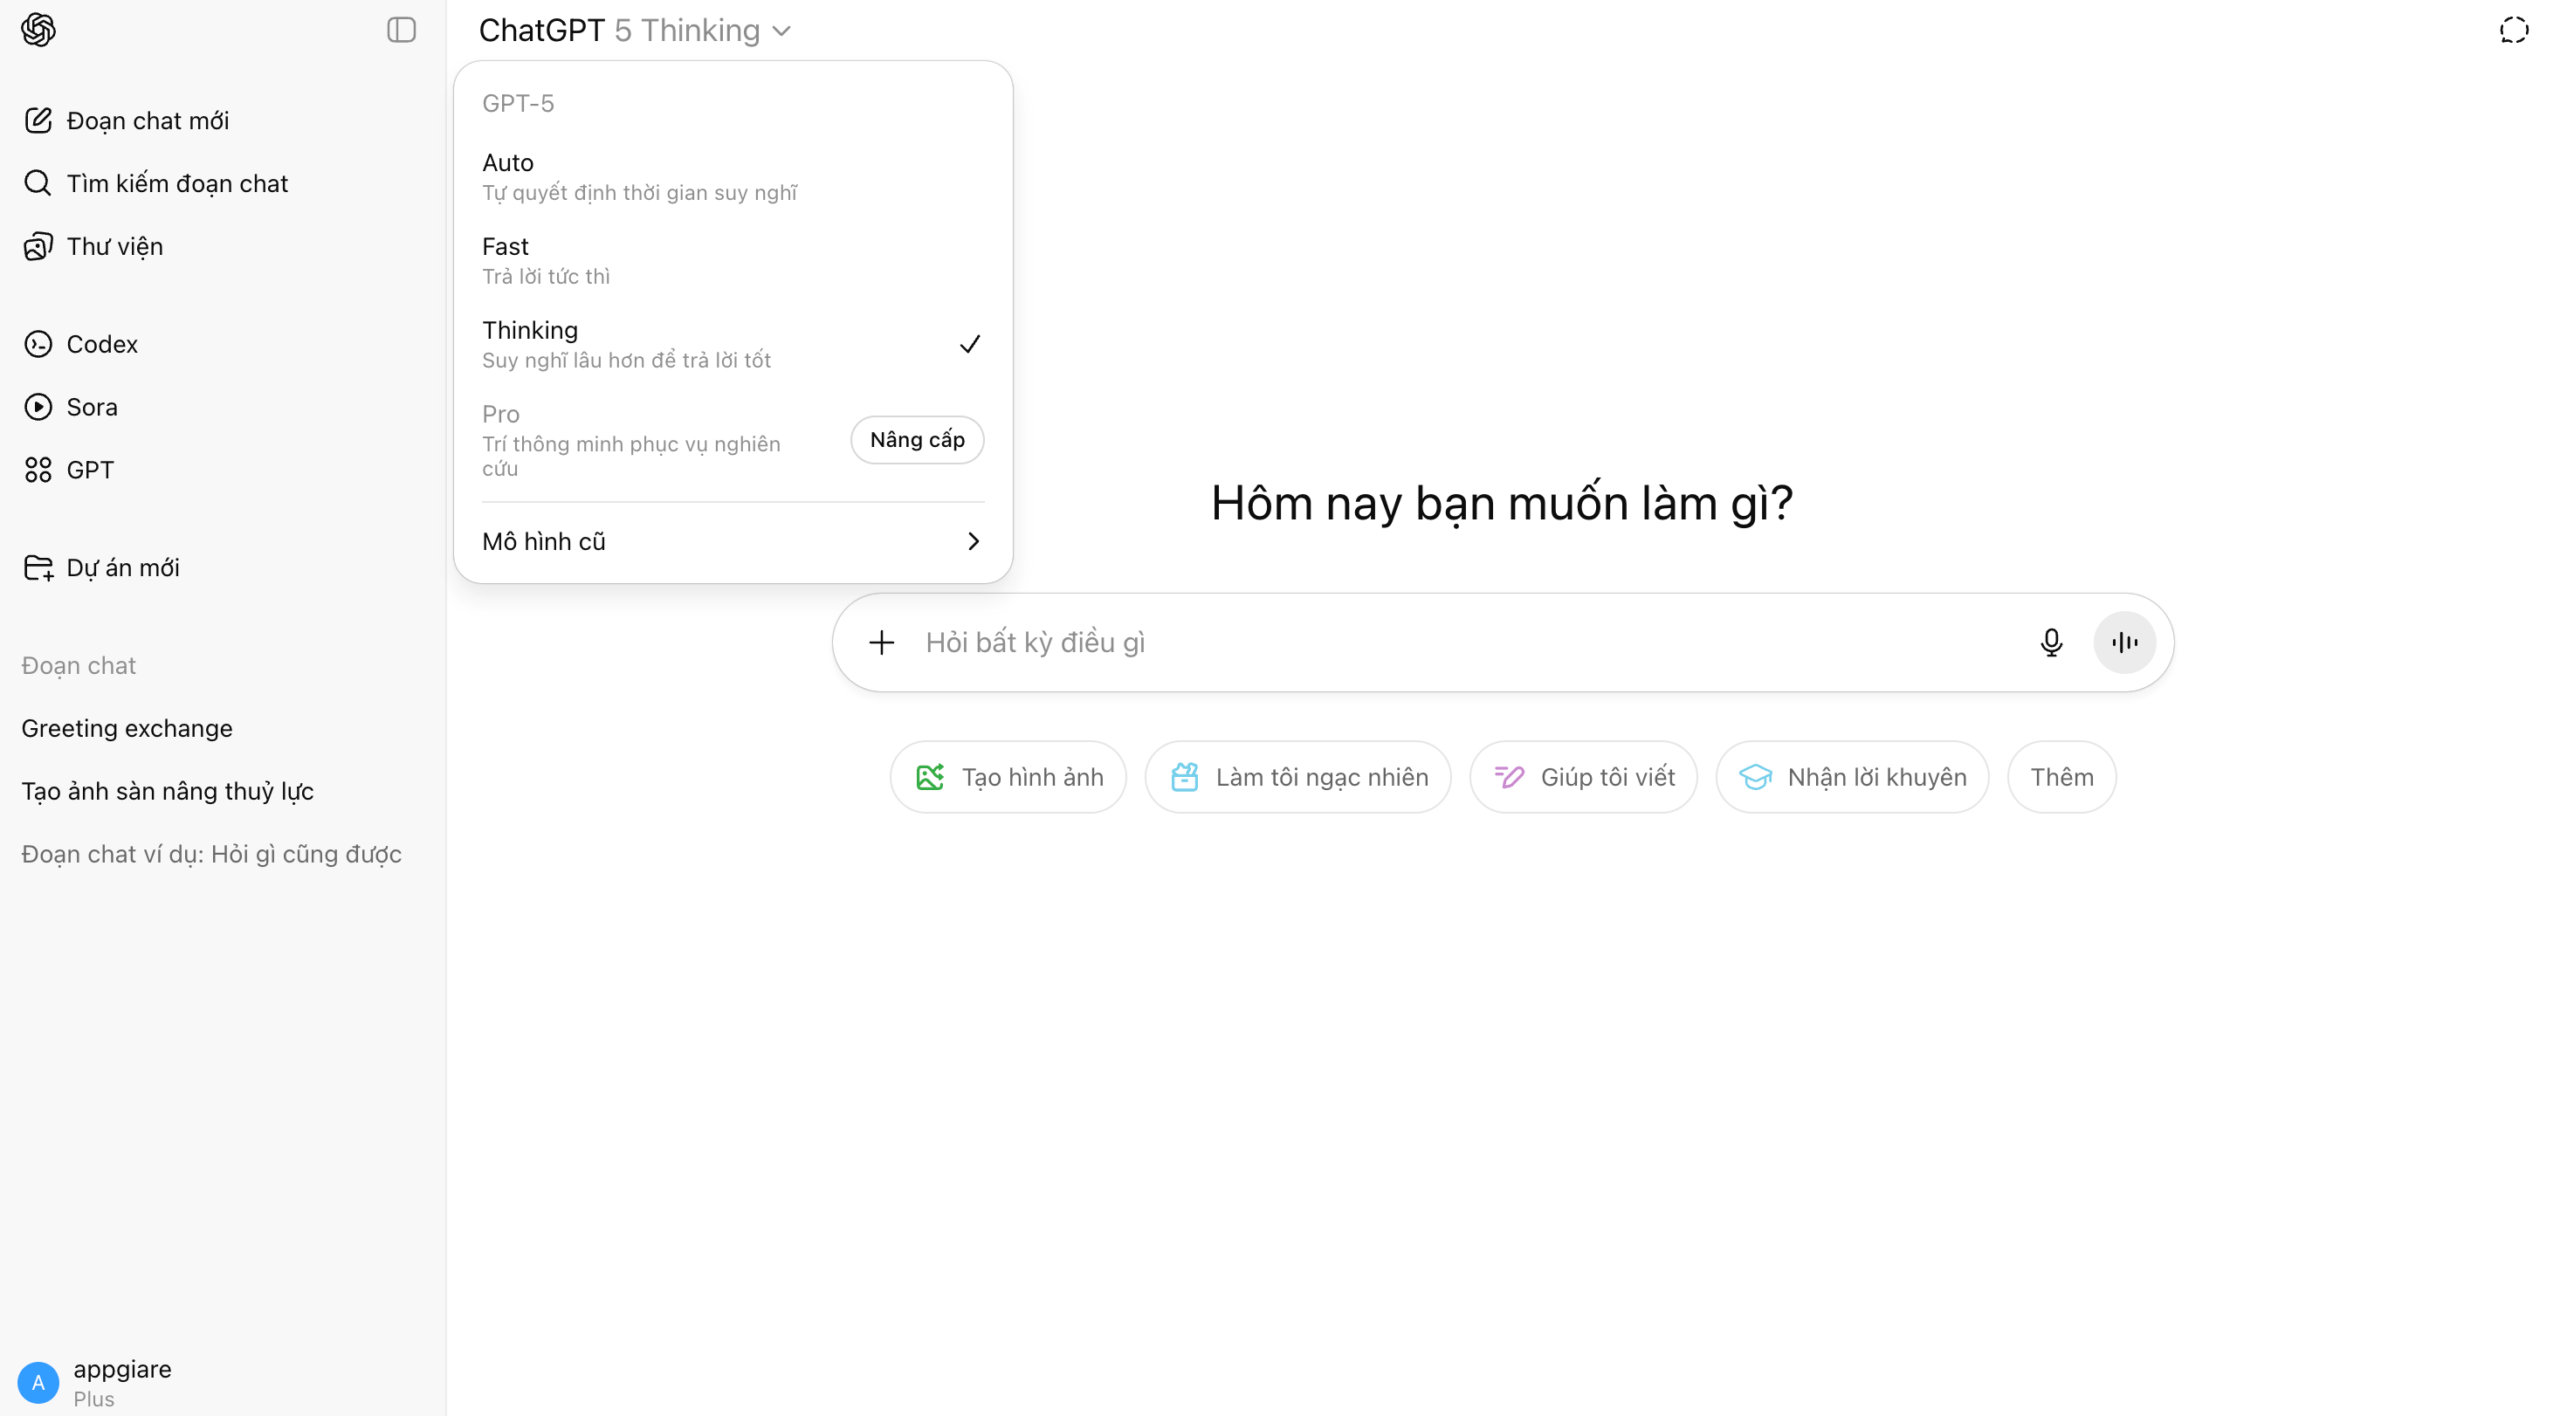
Task: Click the ChatGPT logo icon
Action: (38, 30)
